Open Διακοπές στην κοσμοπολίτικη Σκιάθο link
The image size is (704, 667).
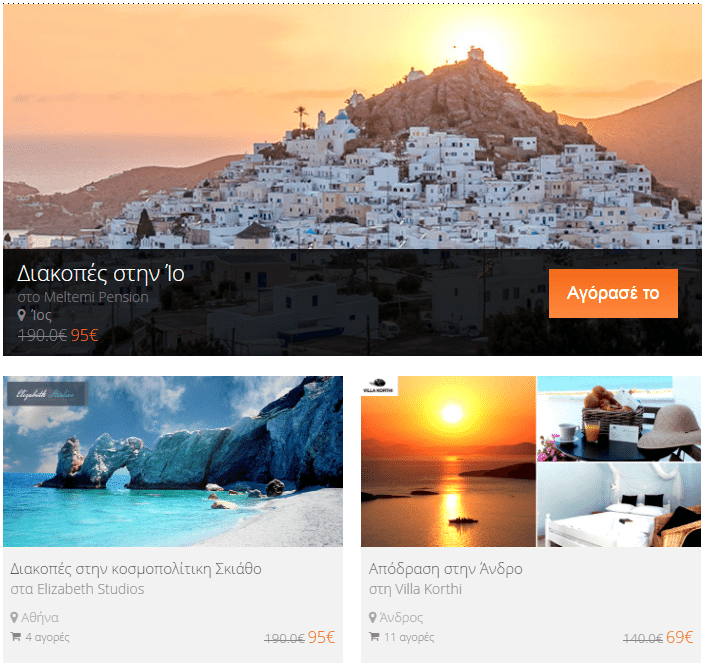(136, 569)
